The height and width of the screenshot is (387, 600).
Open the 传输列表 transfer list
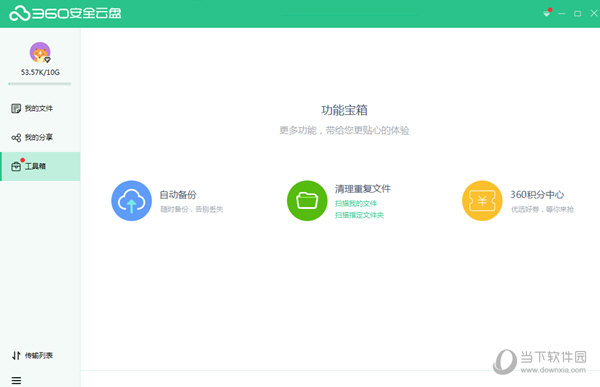pos(40,355)
